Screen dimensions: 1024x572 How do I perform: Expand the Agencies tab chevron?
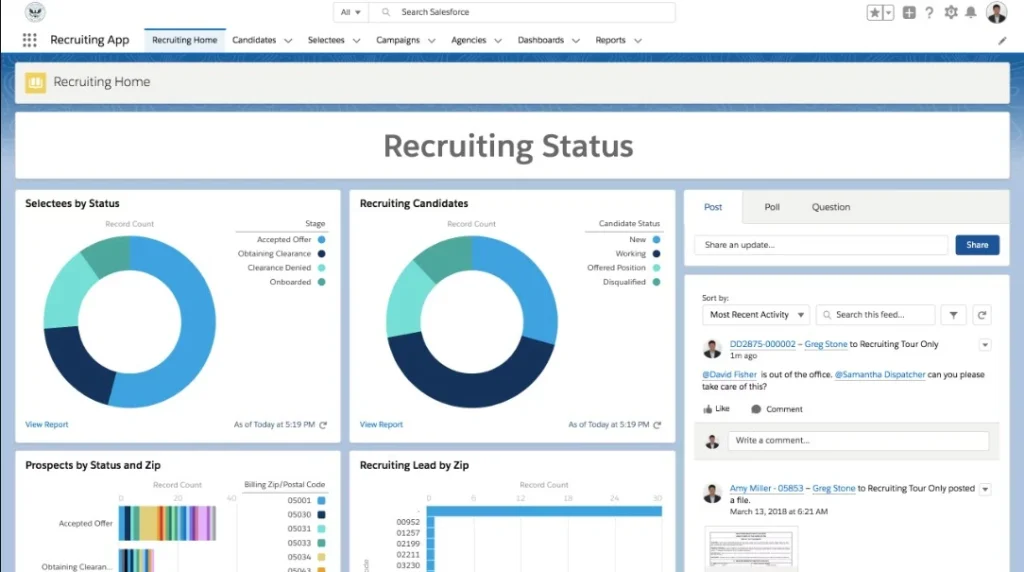point(498,40)
